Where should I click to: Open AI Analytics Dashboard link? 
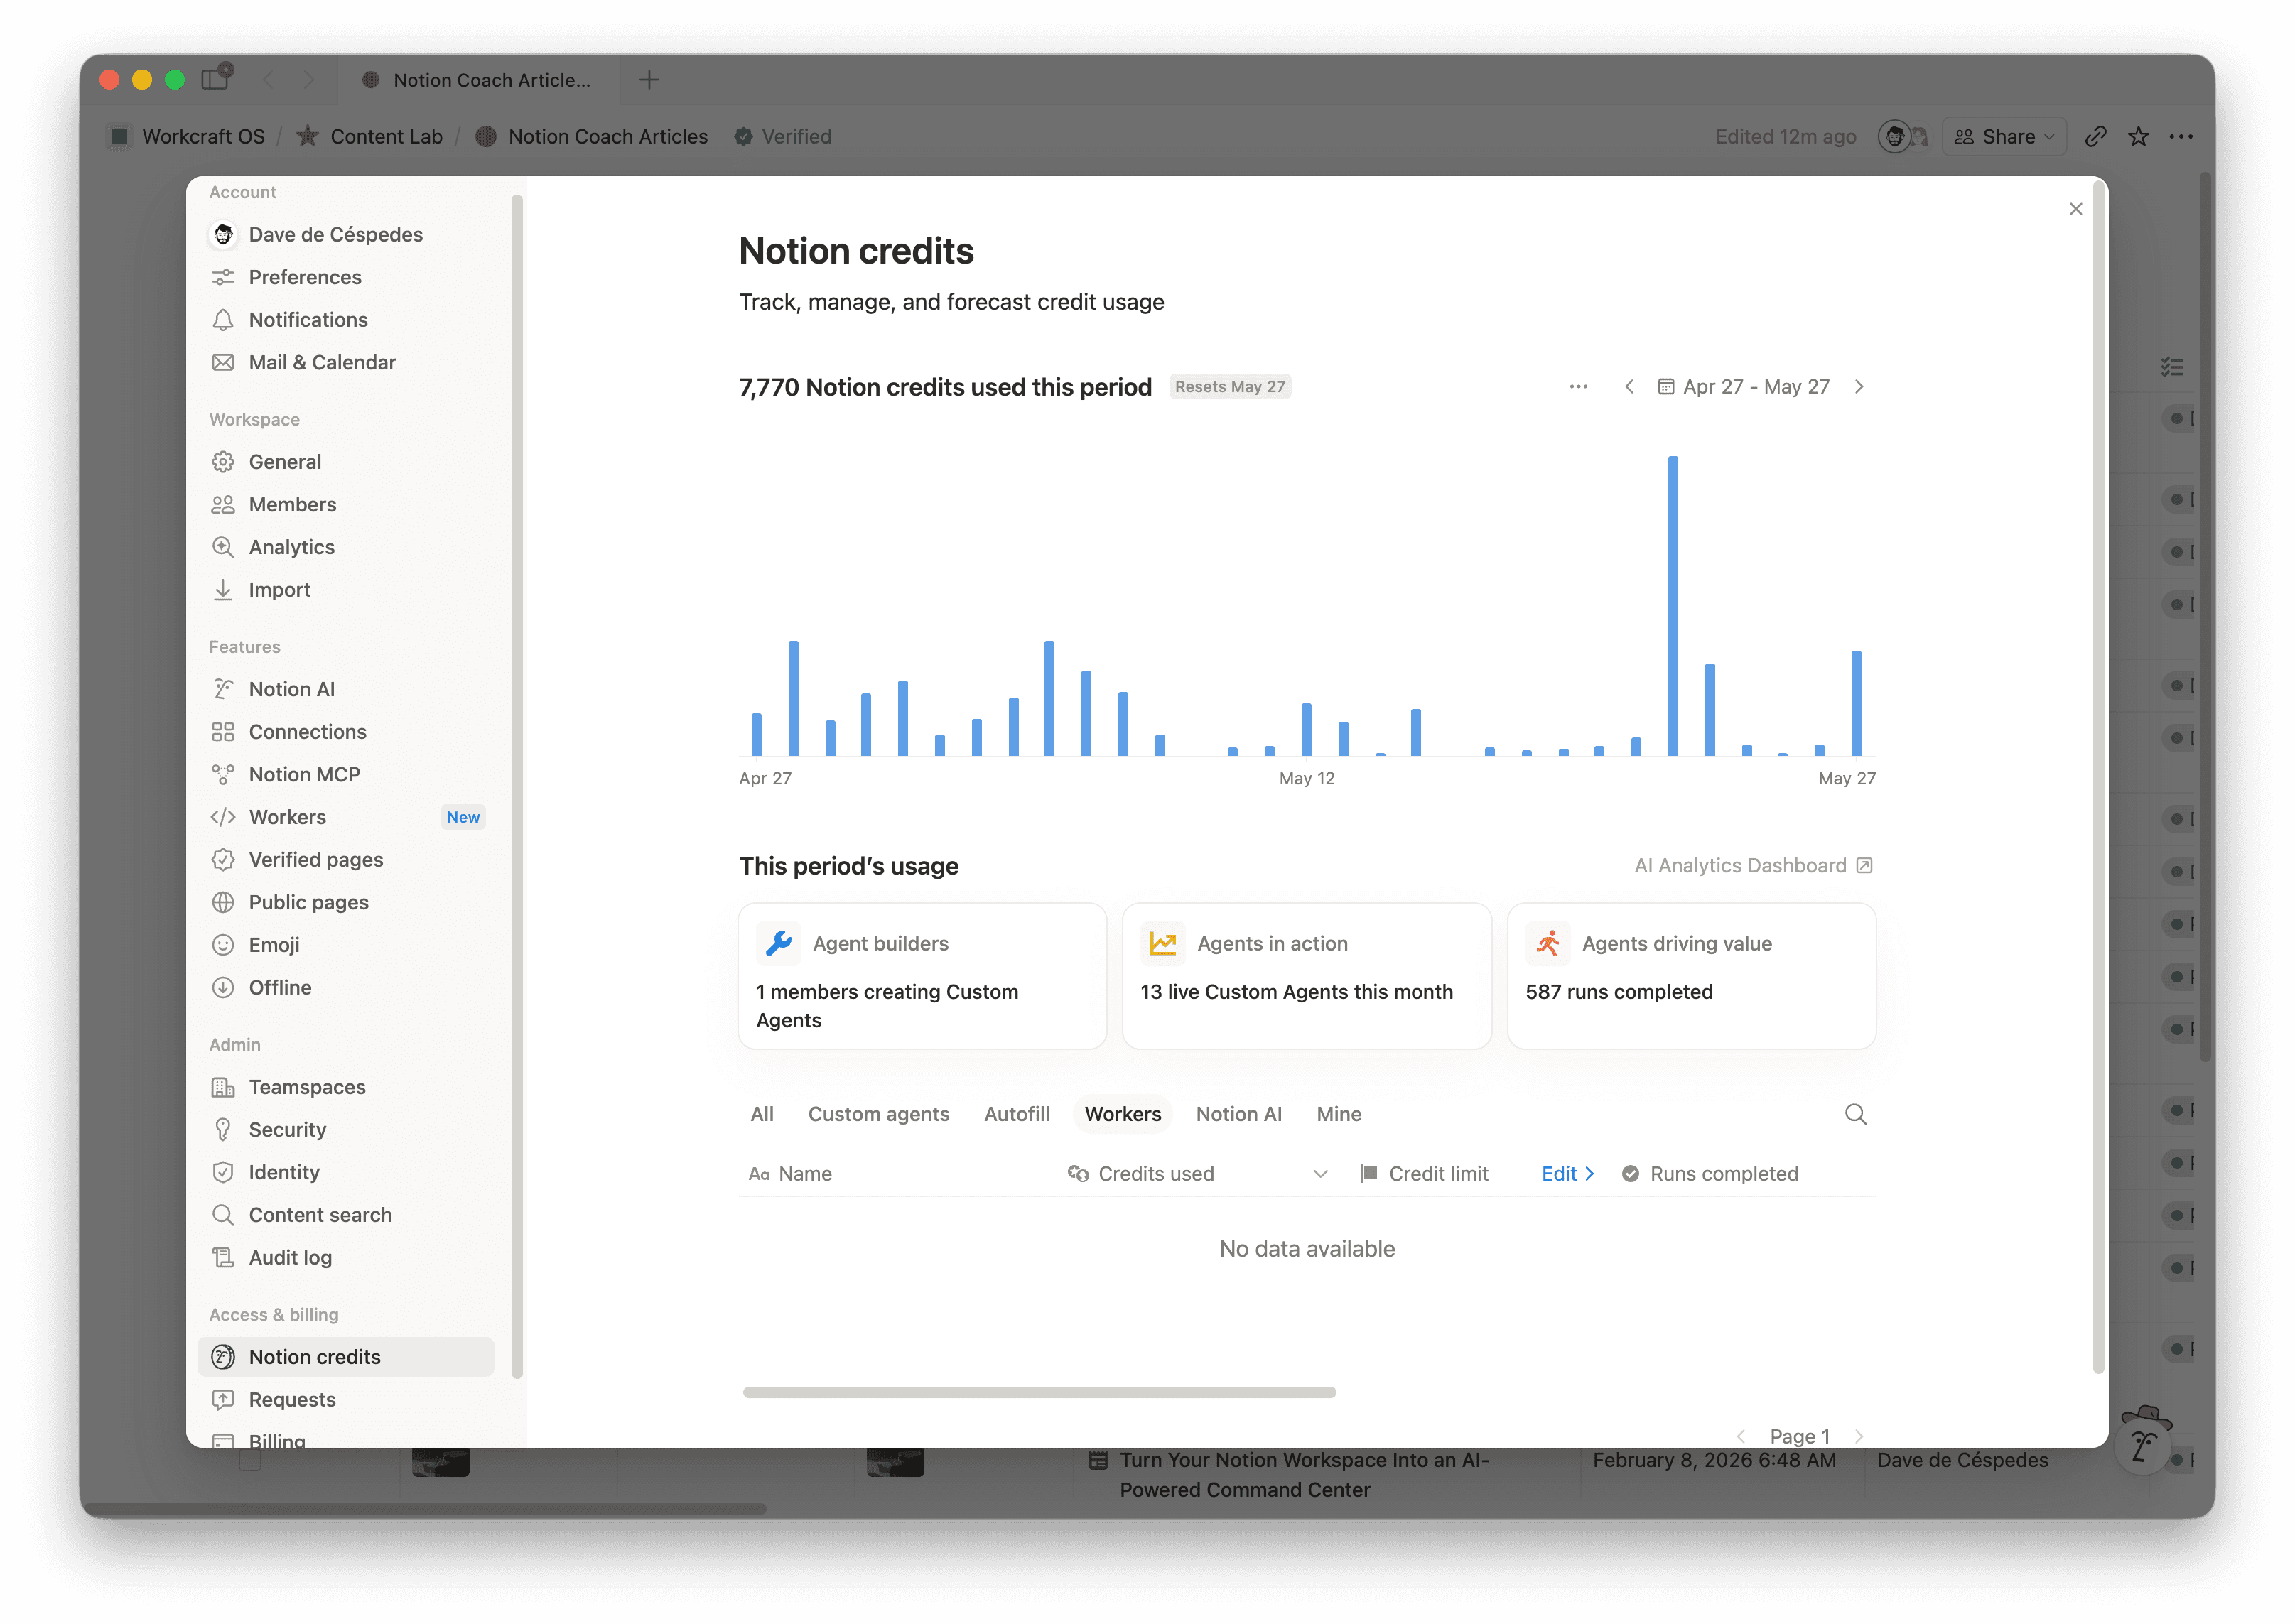[x=1753, y=866]
